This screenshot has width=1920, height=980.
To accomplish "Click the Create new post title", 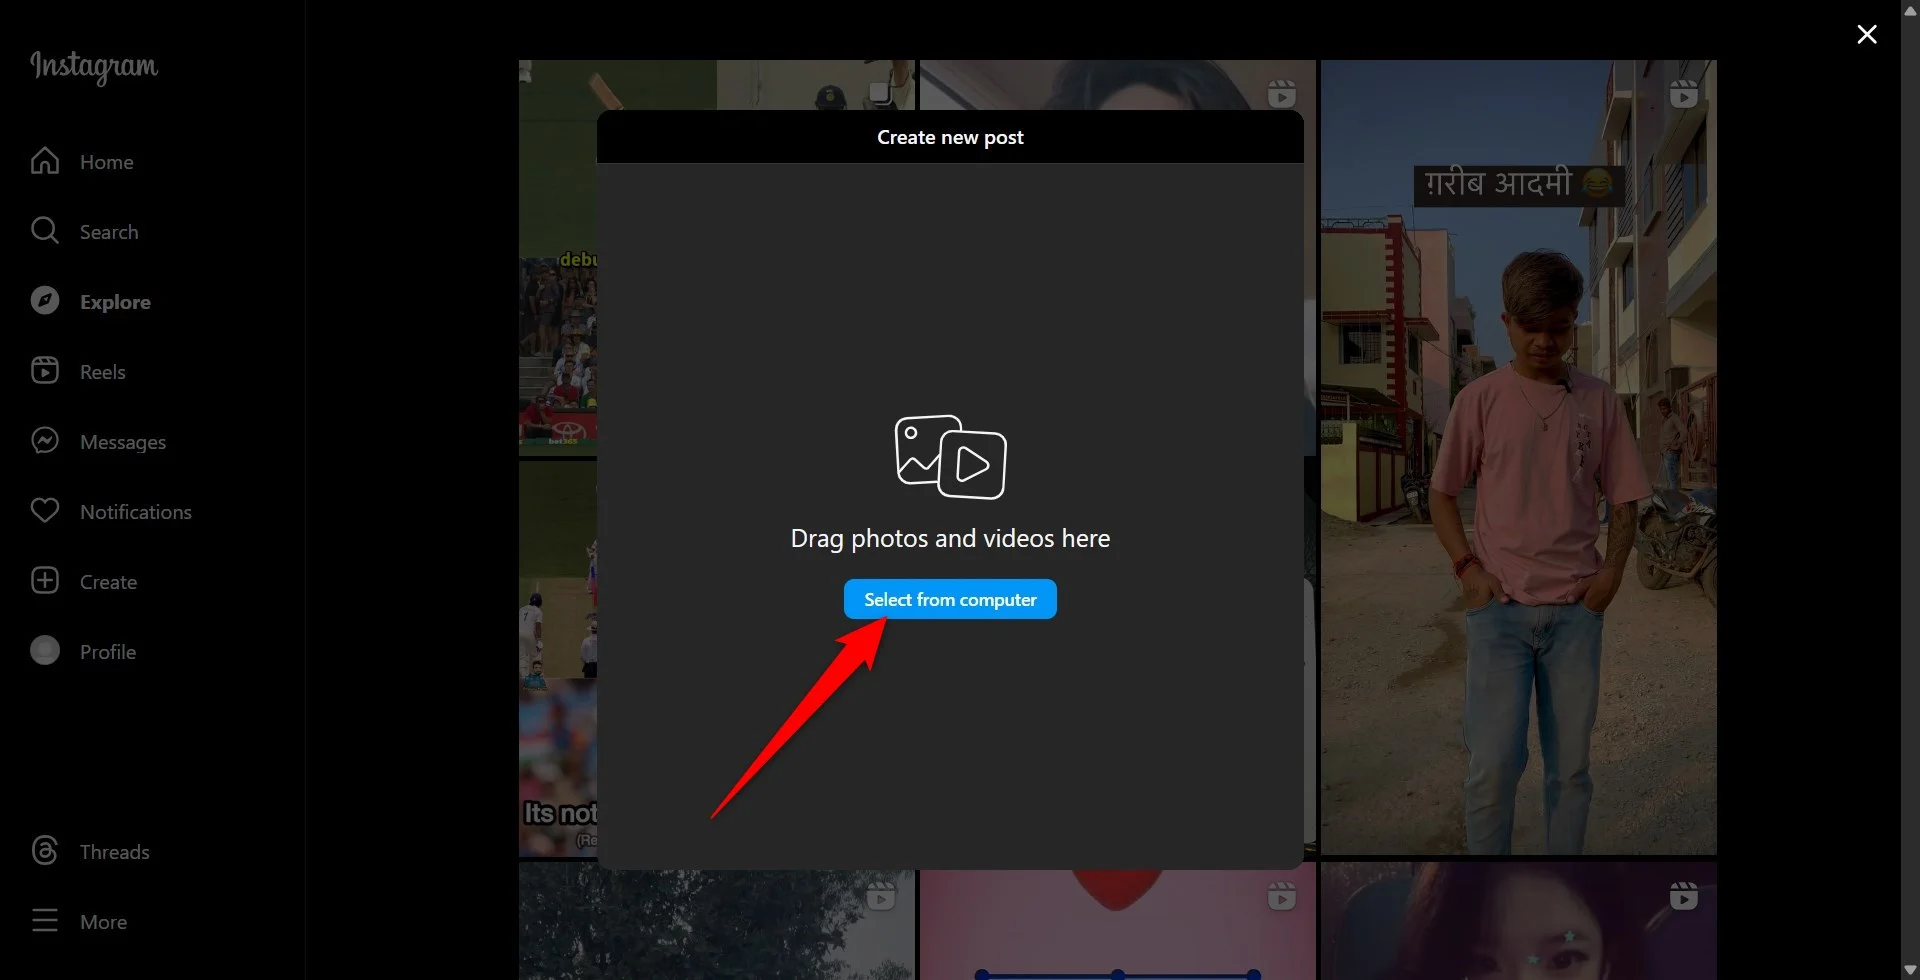I will (950, 137).
